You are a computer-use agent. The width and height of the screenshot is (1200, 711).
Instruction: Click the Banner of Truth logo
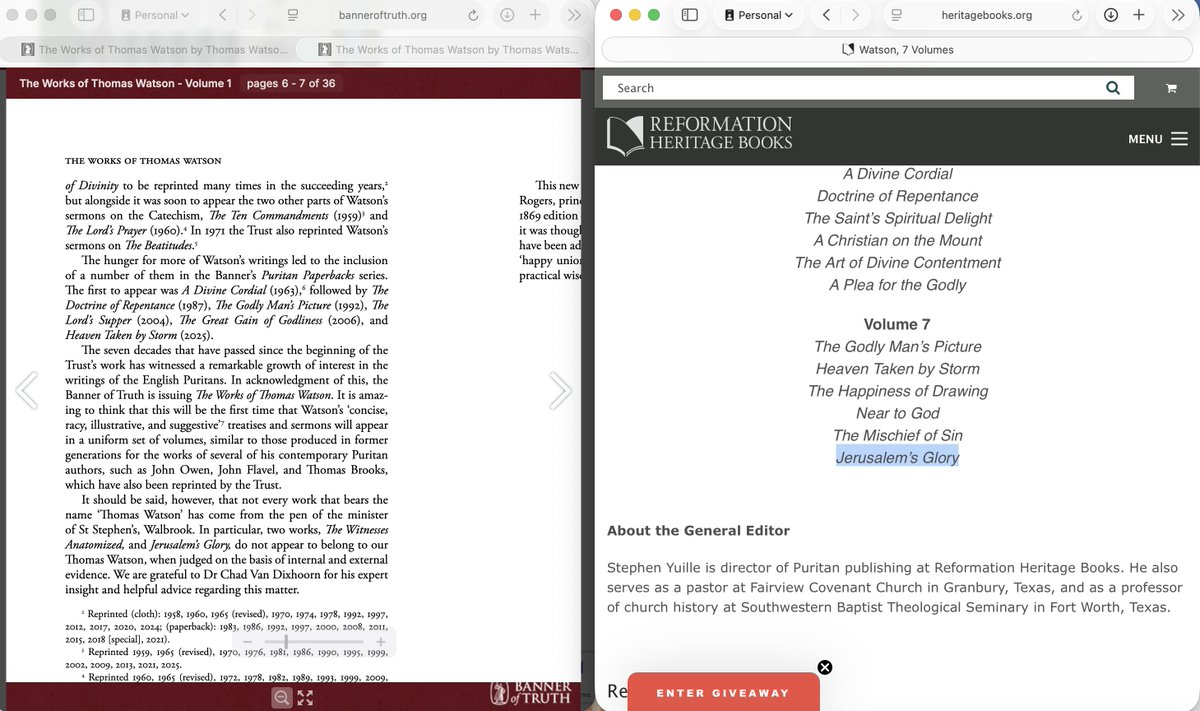click(530, 693)
